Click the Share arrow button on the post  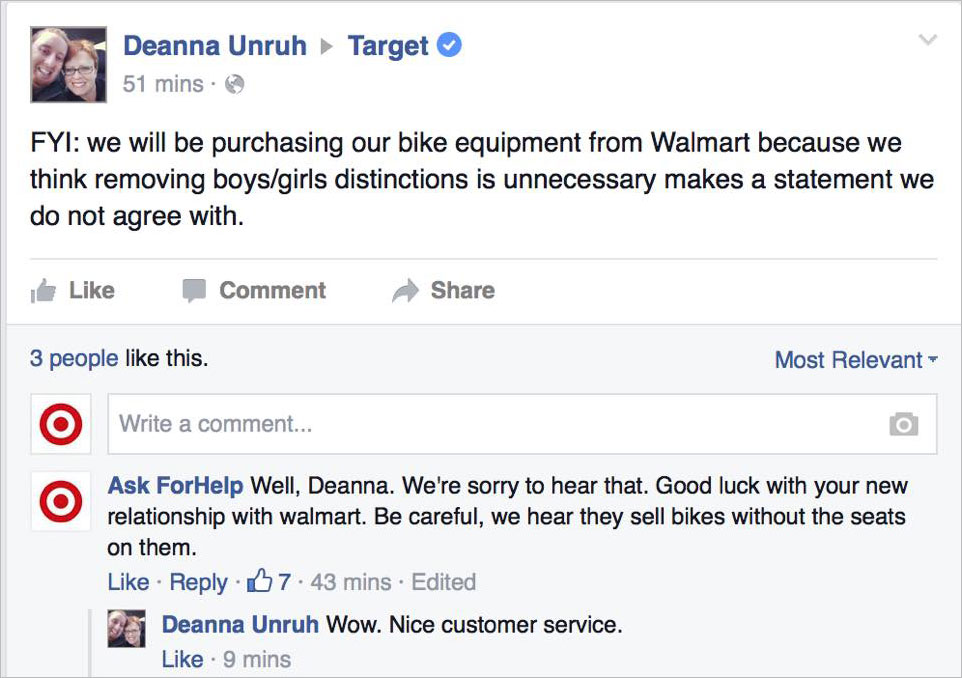443,291
